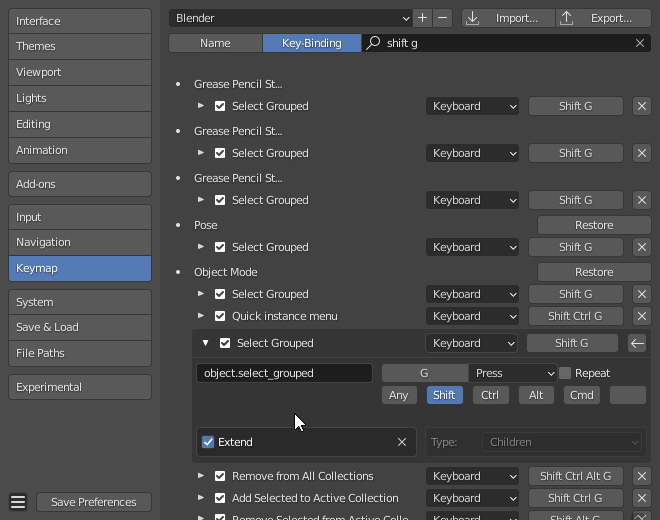
Task: Click the Import keymap button
Action: (x=508, y=18)
